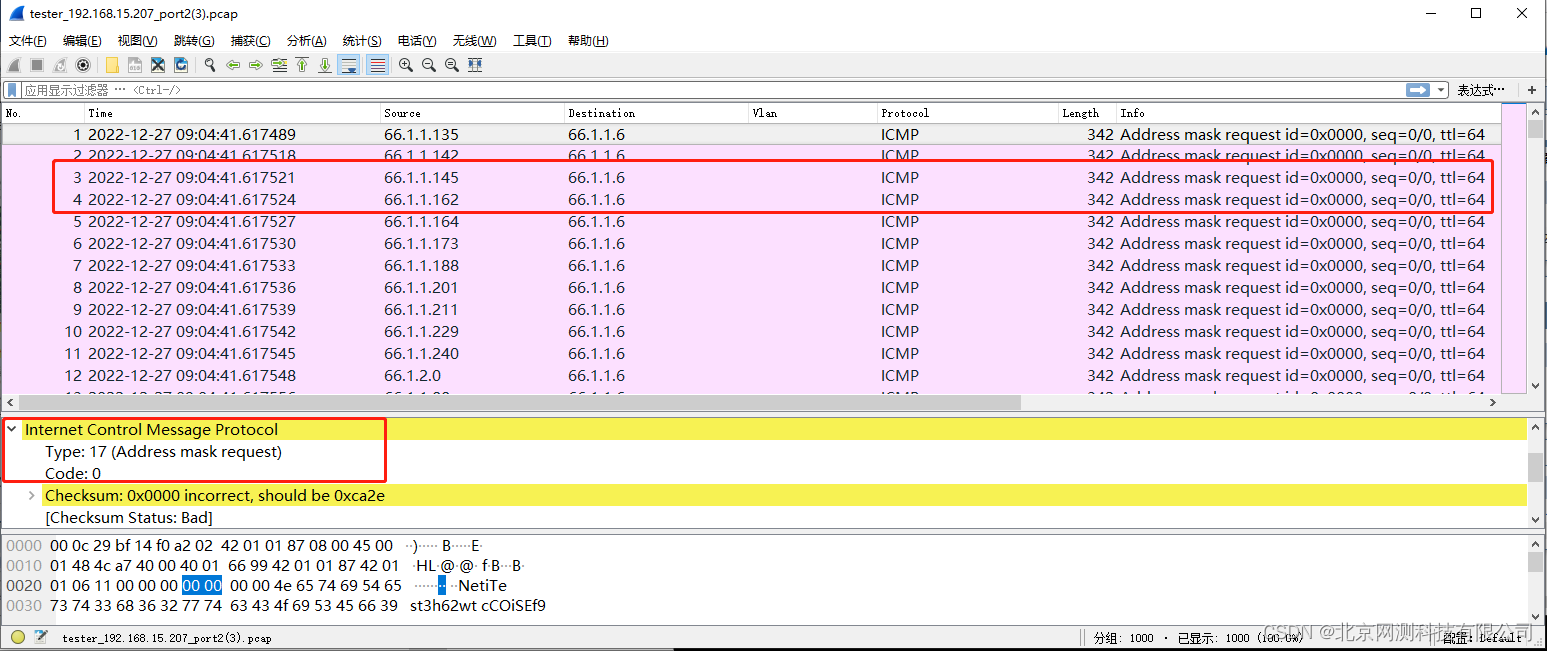Open the 编辑(E) menu

[82, 41]
